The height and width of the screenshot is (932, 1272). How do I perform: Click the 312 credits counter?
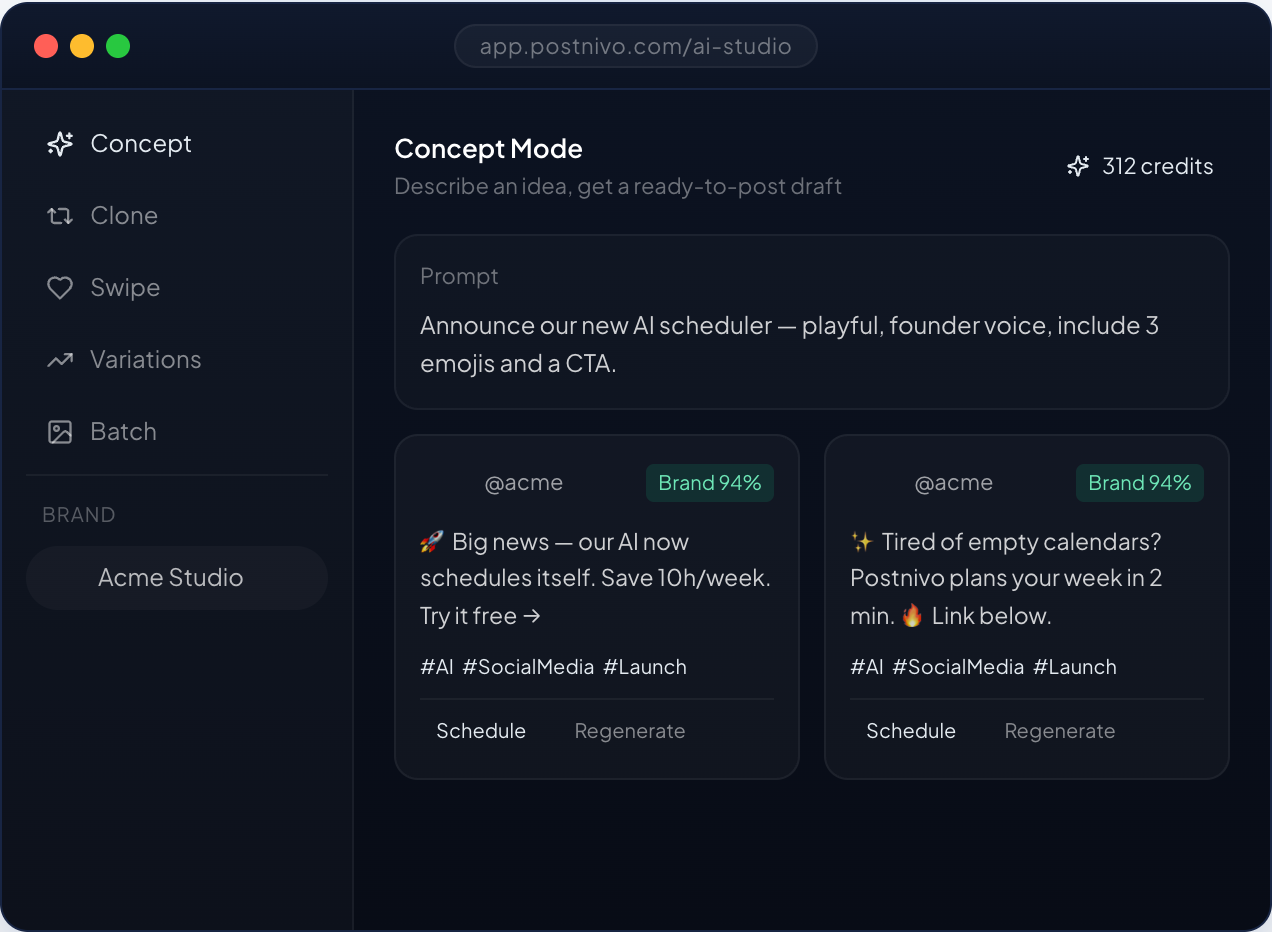1140,166
